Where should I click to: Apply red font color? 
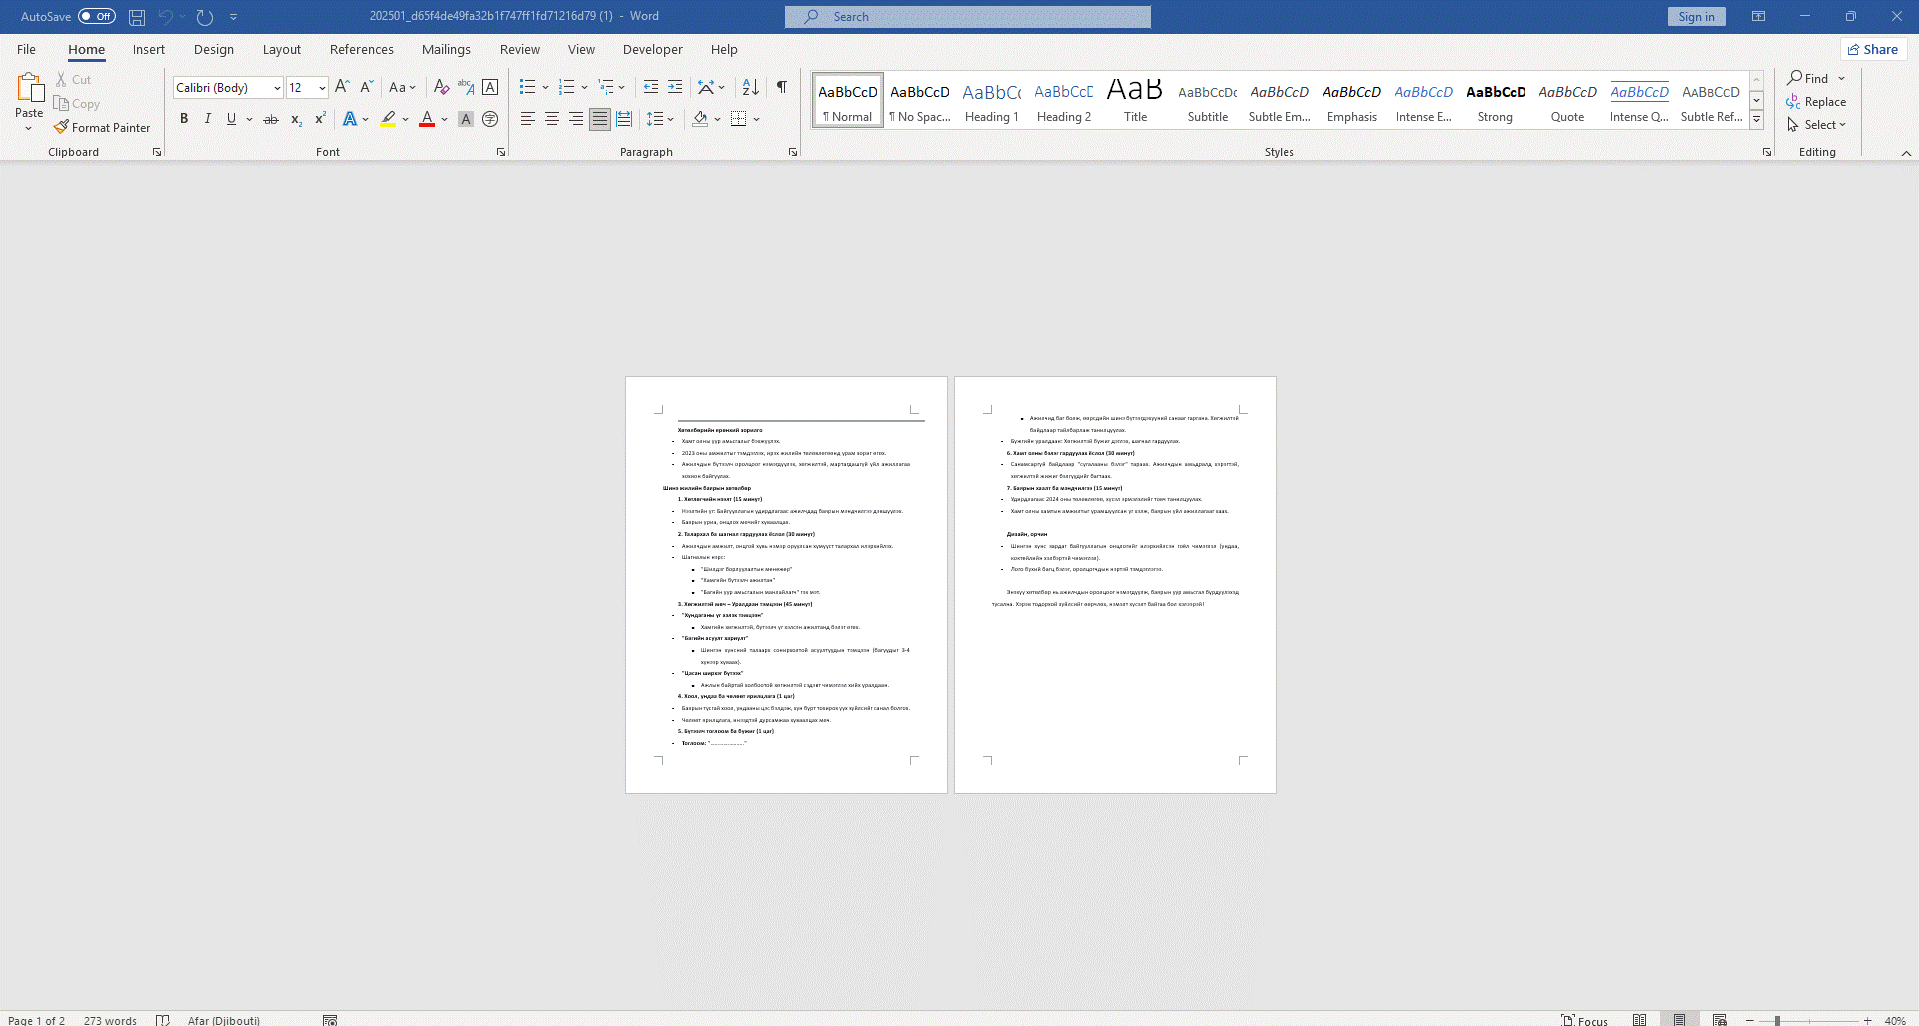(x=427, y=119)
